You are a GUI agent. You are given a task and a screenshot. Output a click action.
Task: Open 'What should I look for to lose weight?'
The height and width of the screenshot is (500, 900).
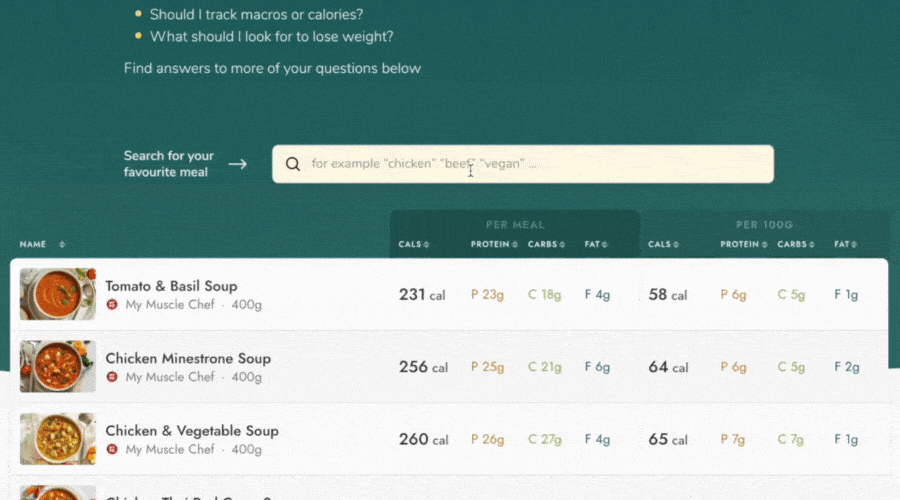pos(271,37)
